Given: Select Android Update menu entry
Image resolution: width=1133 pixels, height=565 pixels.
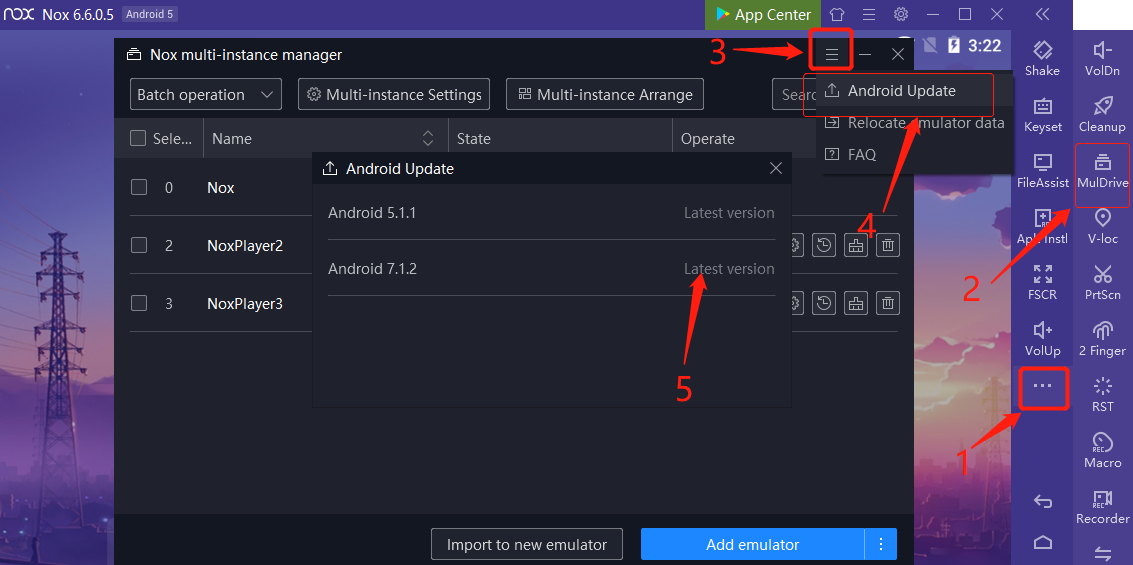Looking at the screenshot, I should coord(901,91).
